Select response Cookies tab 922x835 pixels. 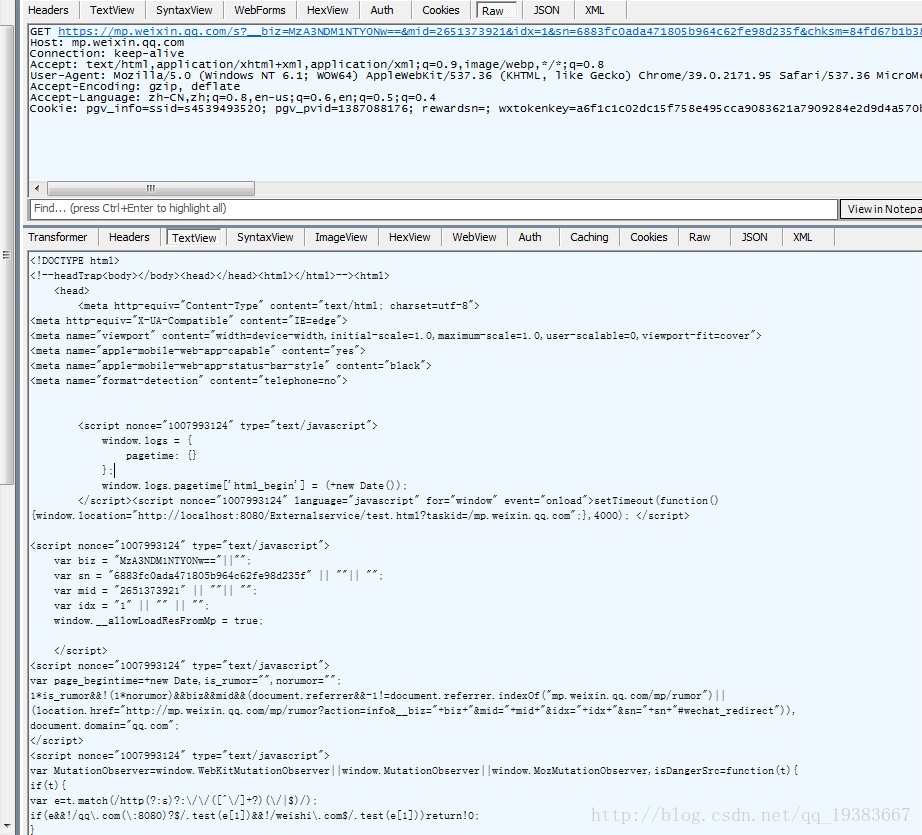point(649,237)
